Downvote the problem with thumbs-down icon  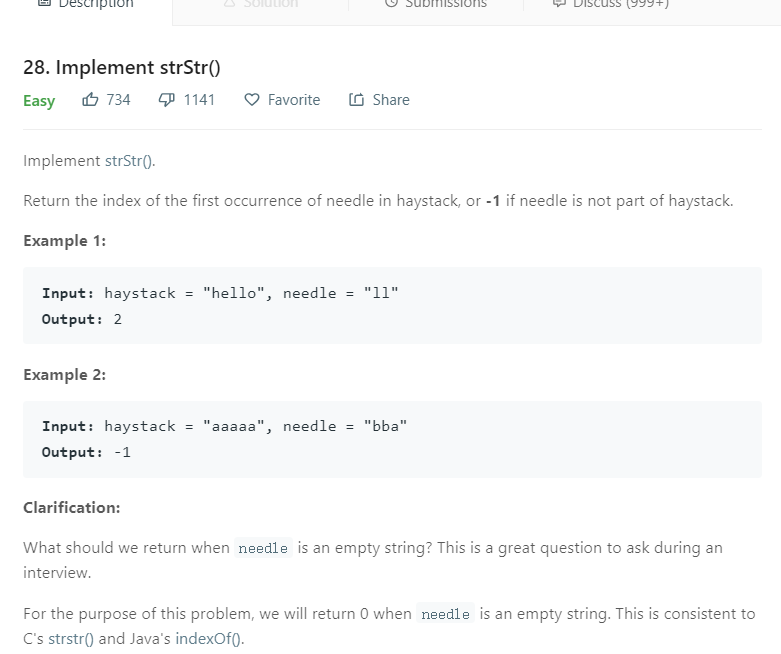pyautogui.click(x=166, y=100)
